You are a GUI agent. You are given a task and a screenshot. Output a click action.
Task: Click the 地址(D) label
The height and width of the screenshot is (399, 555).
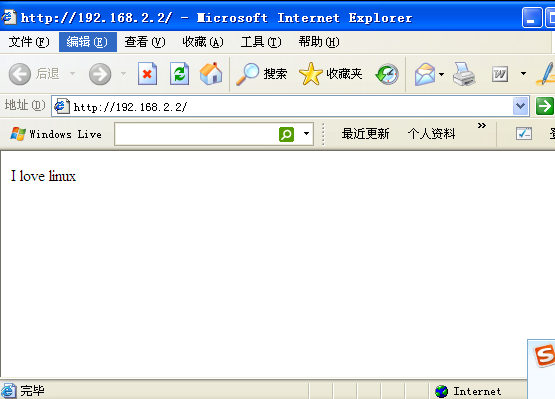click(25, 105)
